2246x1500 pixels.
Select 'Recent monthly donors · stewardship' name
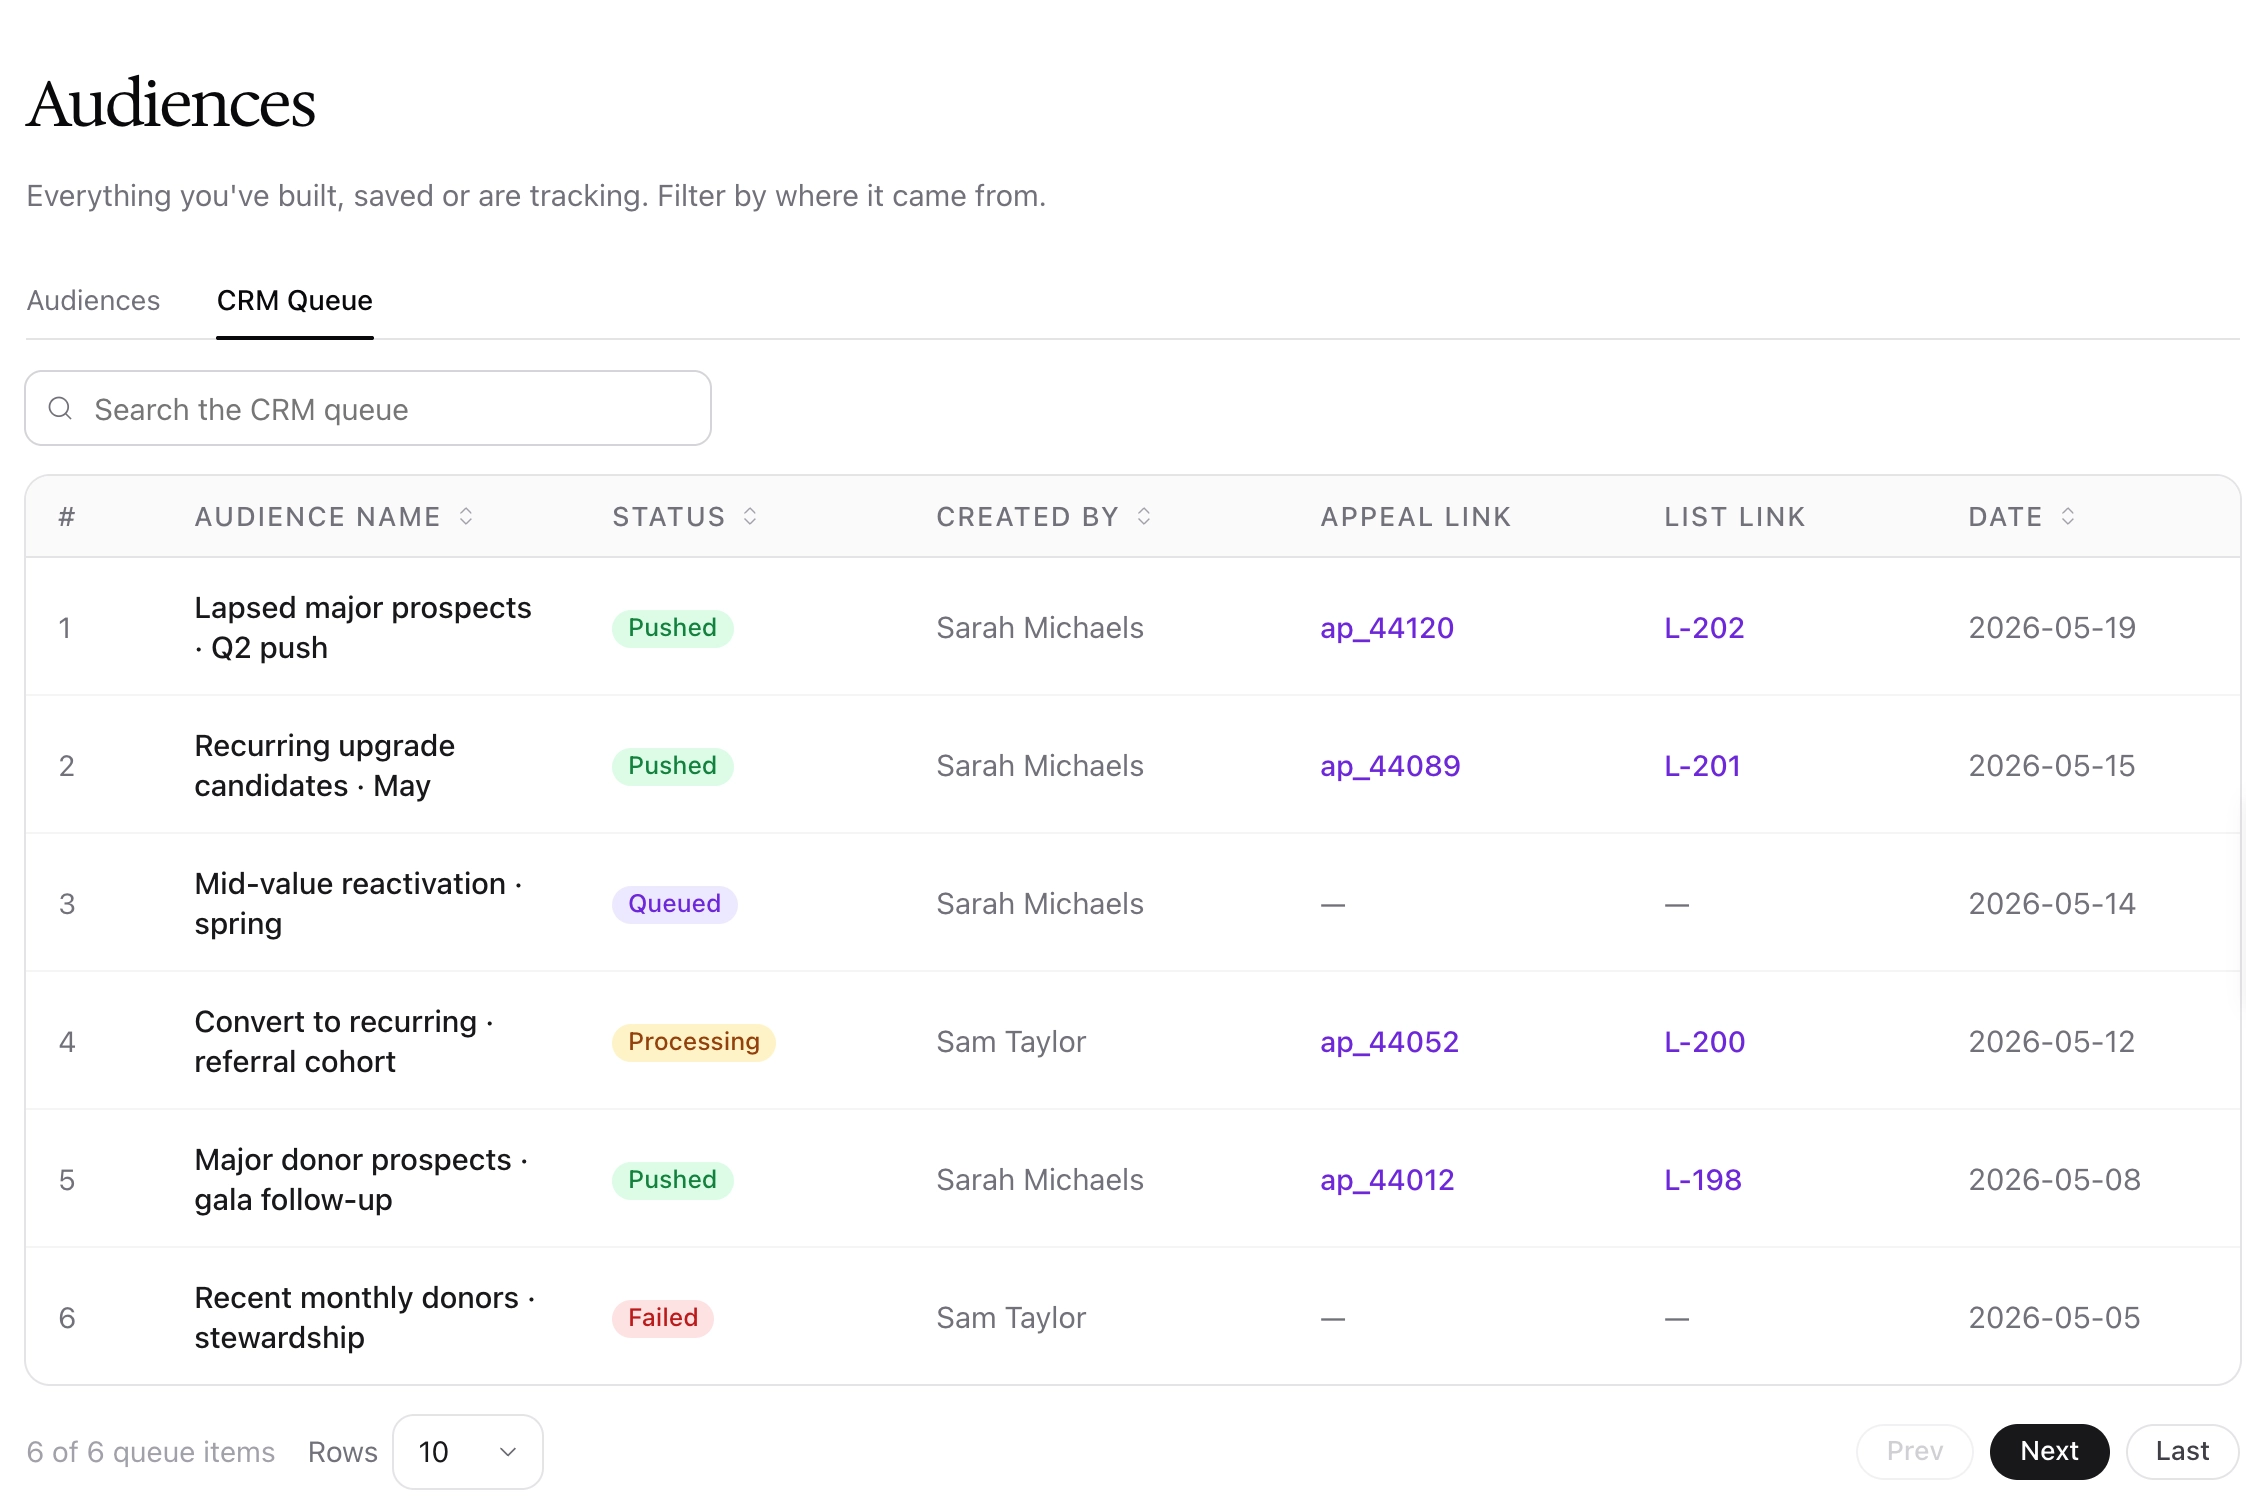coord(365,1317)
